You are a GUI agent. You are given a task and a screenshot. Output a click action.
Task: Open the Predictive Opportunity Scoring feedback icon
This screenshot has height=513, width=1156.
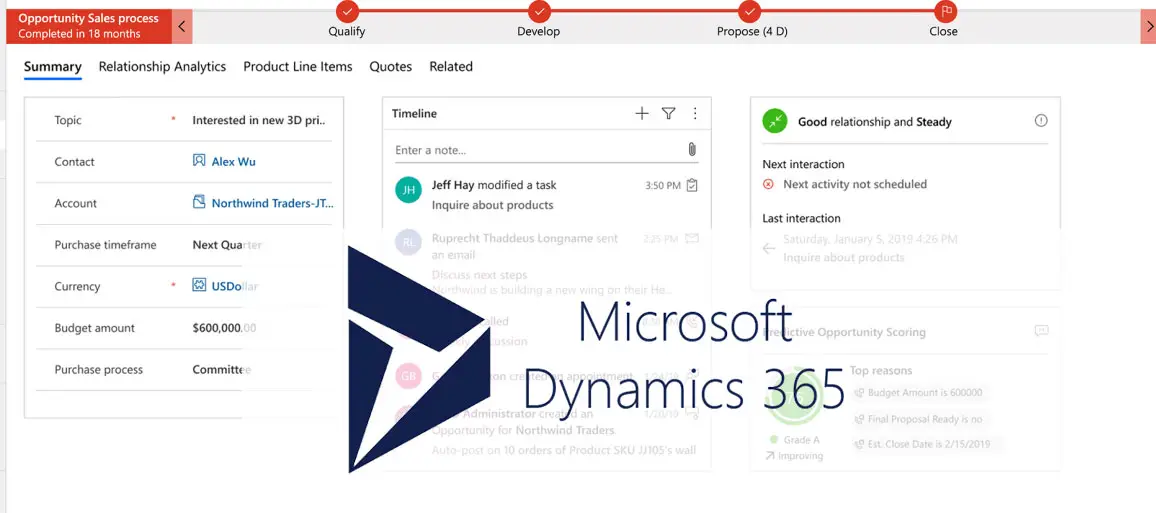click(1041, 331)
